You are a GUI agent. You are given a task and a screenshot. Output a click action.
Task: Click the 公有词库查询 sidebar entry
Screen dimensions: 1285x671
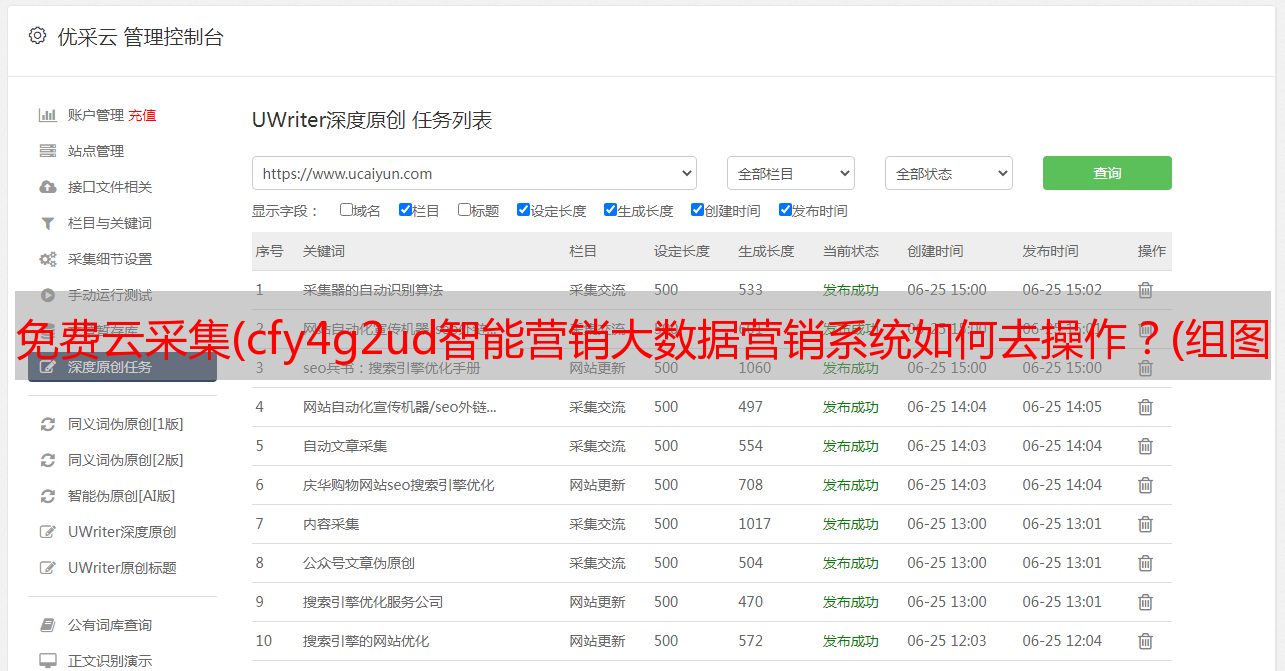(x=110, y=625)
